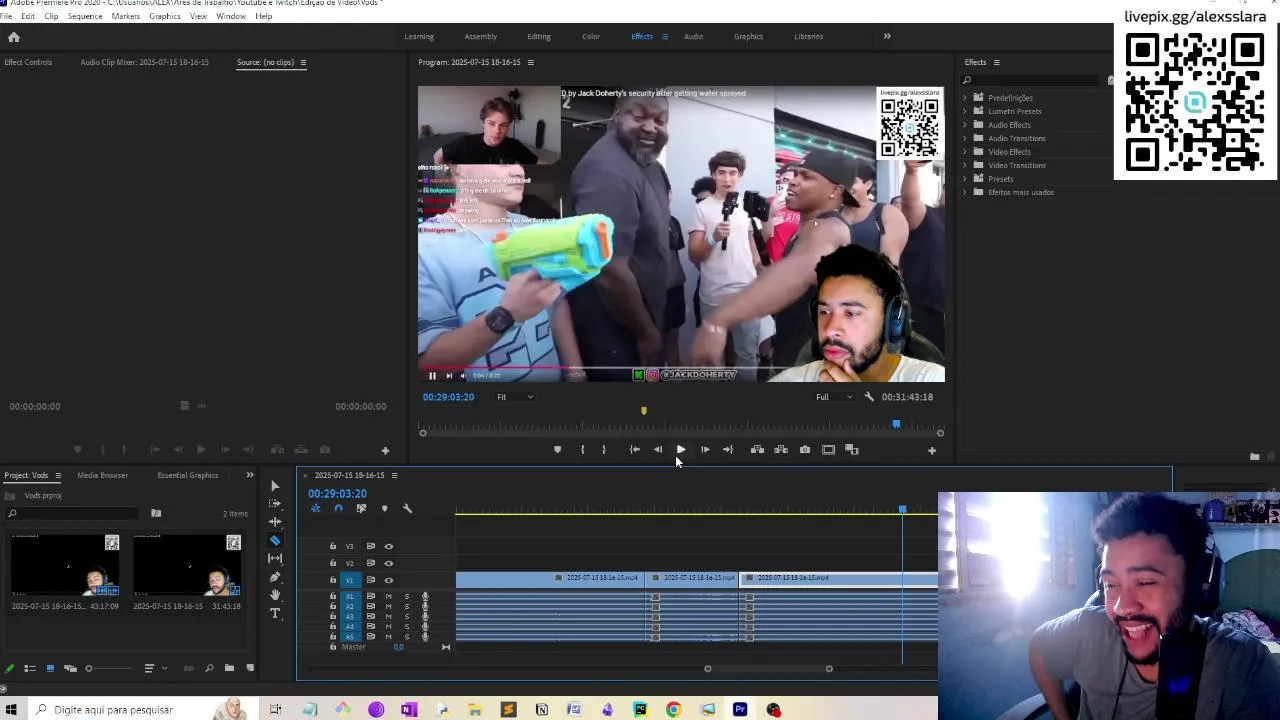Solo audio track A2
Viewport: 1280px width, 720px height.
coord(407,606)
